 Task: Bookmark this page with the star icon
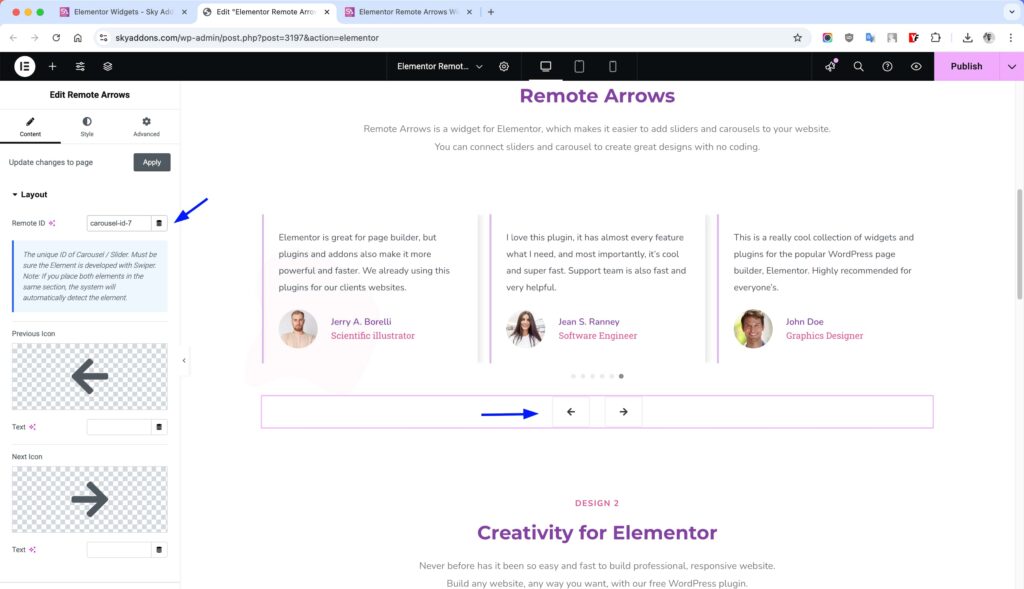pos(797,38)
